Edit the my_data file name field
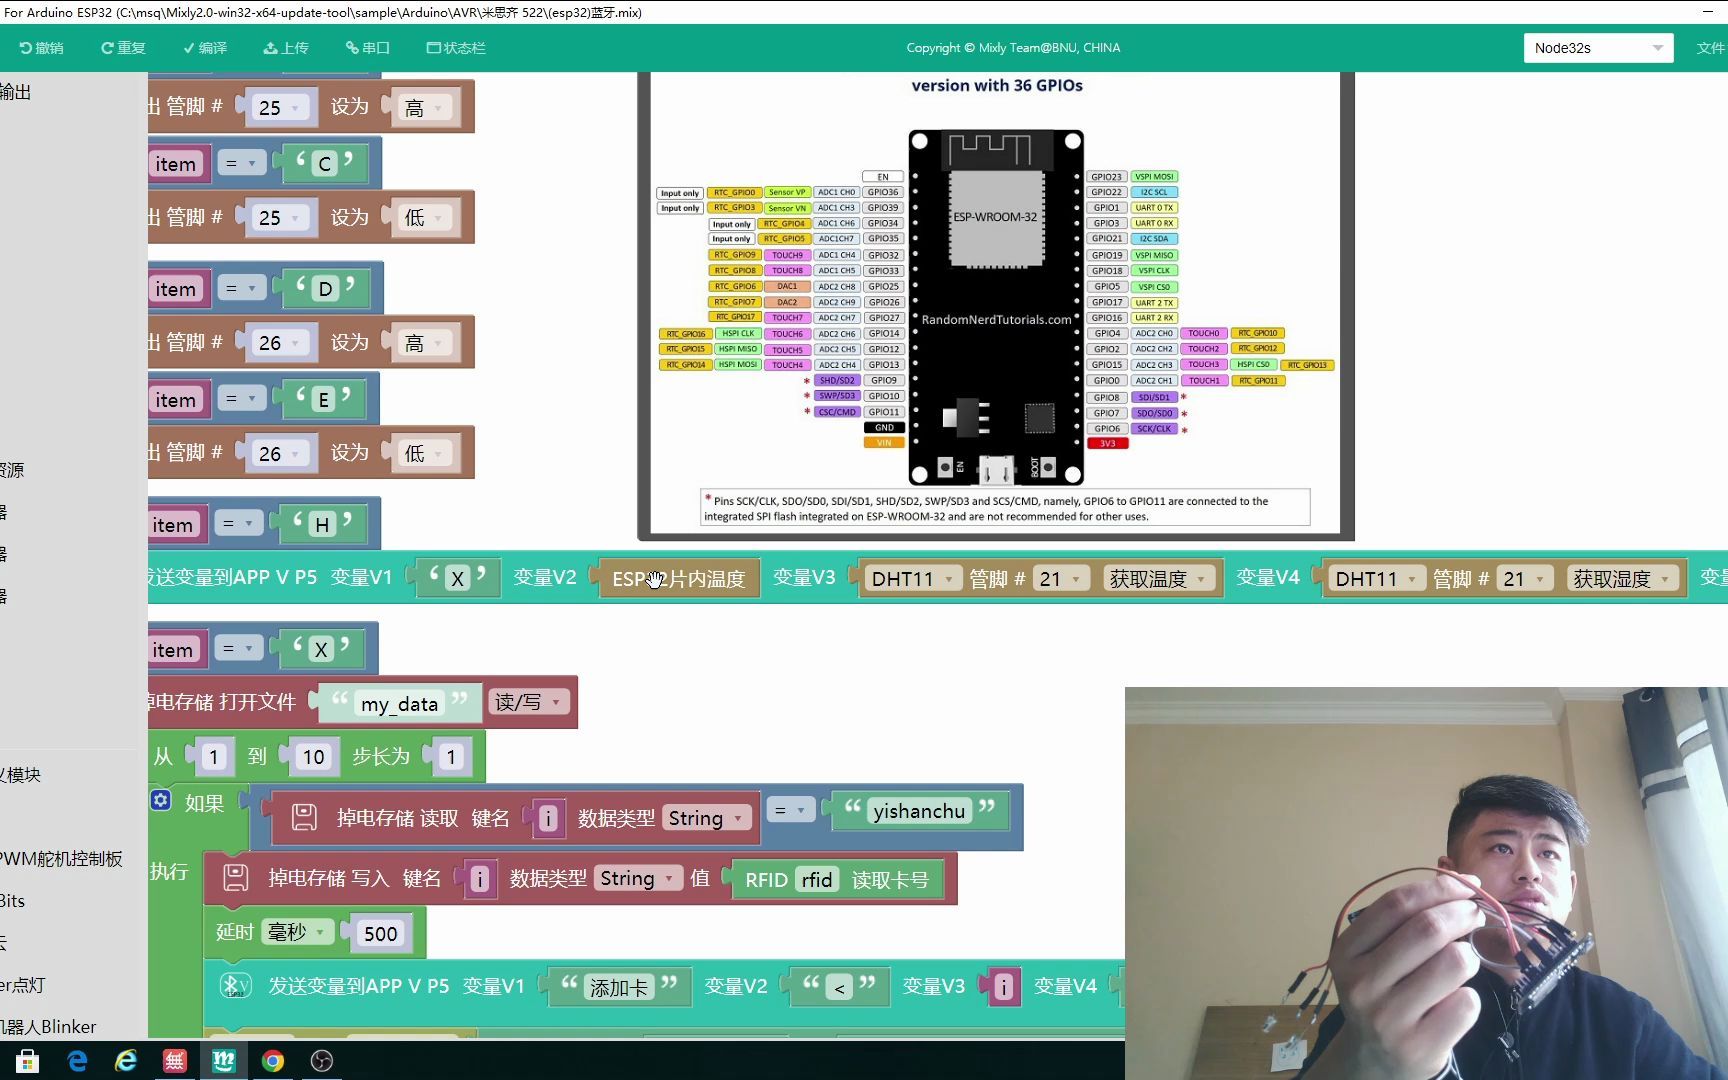The height and width of the screenshot is (1080, 1728). 399,704
